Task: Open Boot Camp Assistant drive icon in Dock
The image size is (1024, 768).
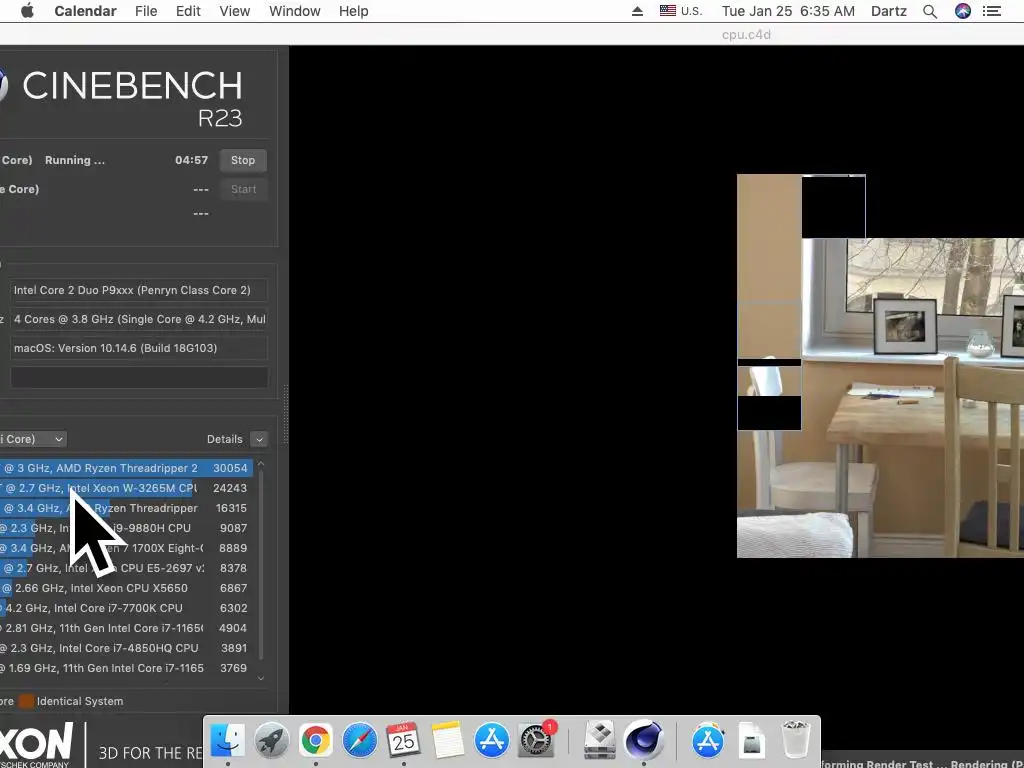Action: 600,741
